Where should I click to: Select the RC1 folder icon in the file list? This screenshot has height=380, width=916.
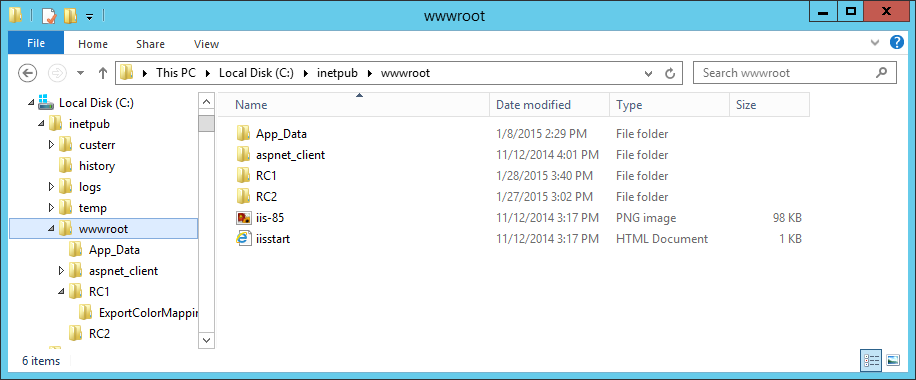click(x=244, y=176)
